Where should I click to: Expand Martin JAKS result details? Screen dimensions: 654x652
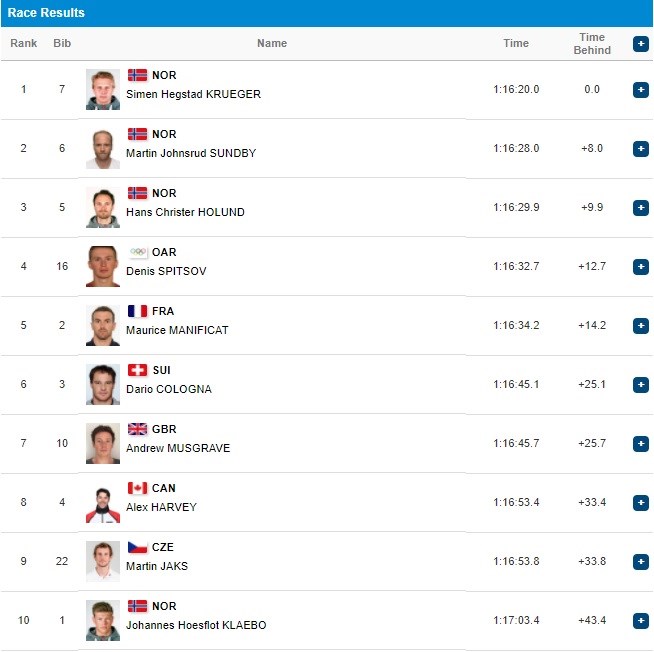pos(640,561)
